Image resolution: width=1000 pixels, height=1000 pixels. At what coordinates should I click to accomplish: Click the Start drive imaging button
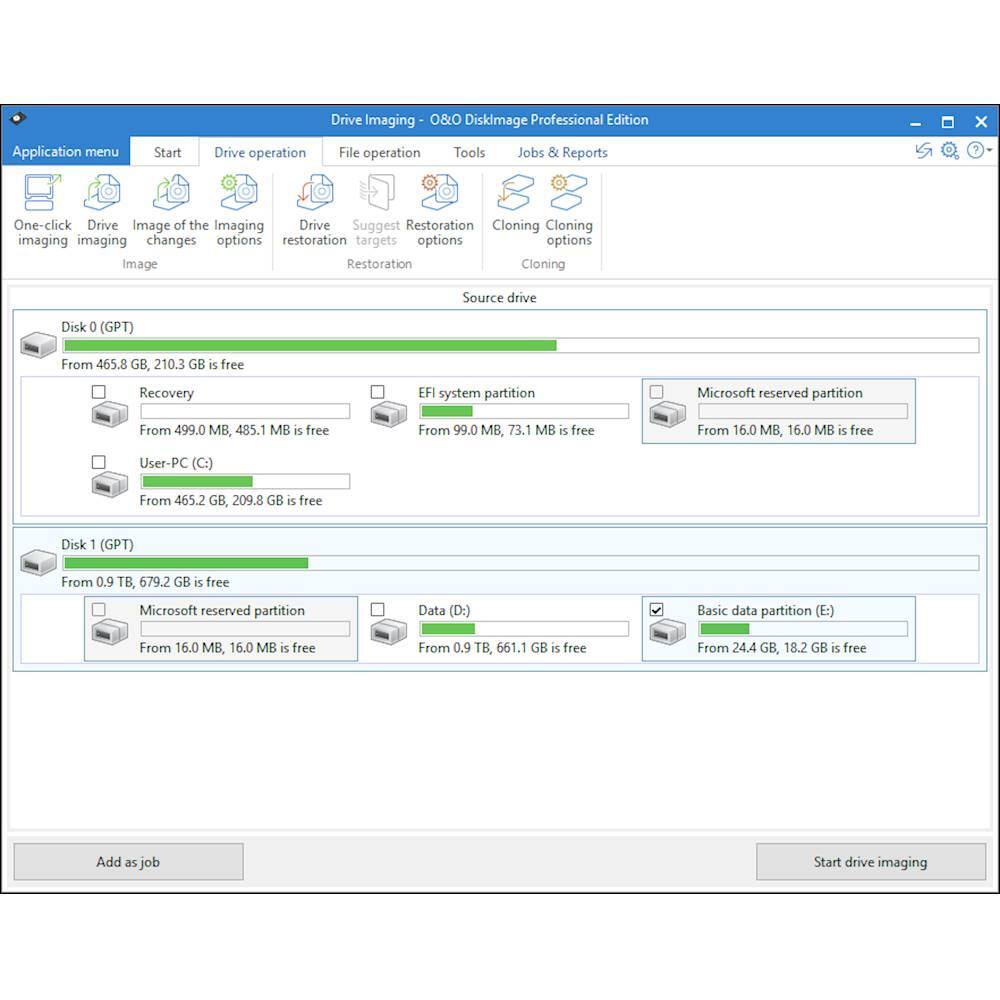(870, 862)
